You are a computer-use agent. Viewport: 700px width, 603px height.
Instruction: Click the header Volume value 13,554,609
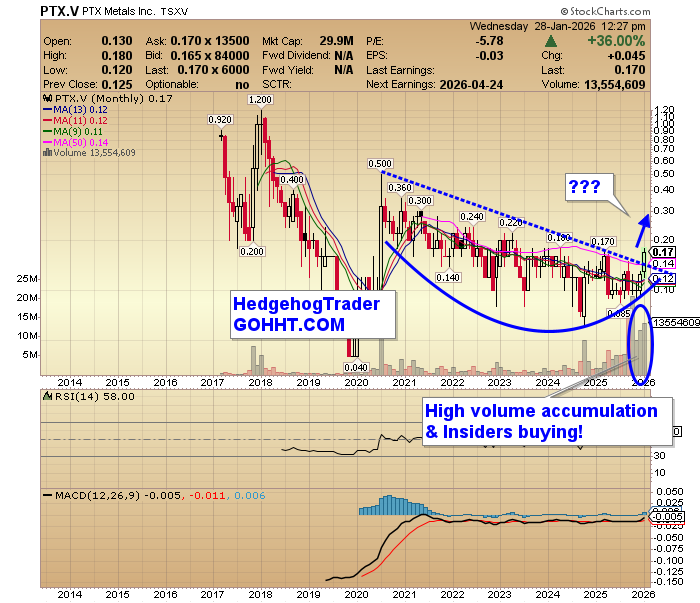pyautogui.click(x=615, y=85)
